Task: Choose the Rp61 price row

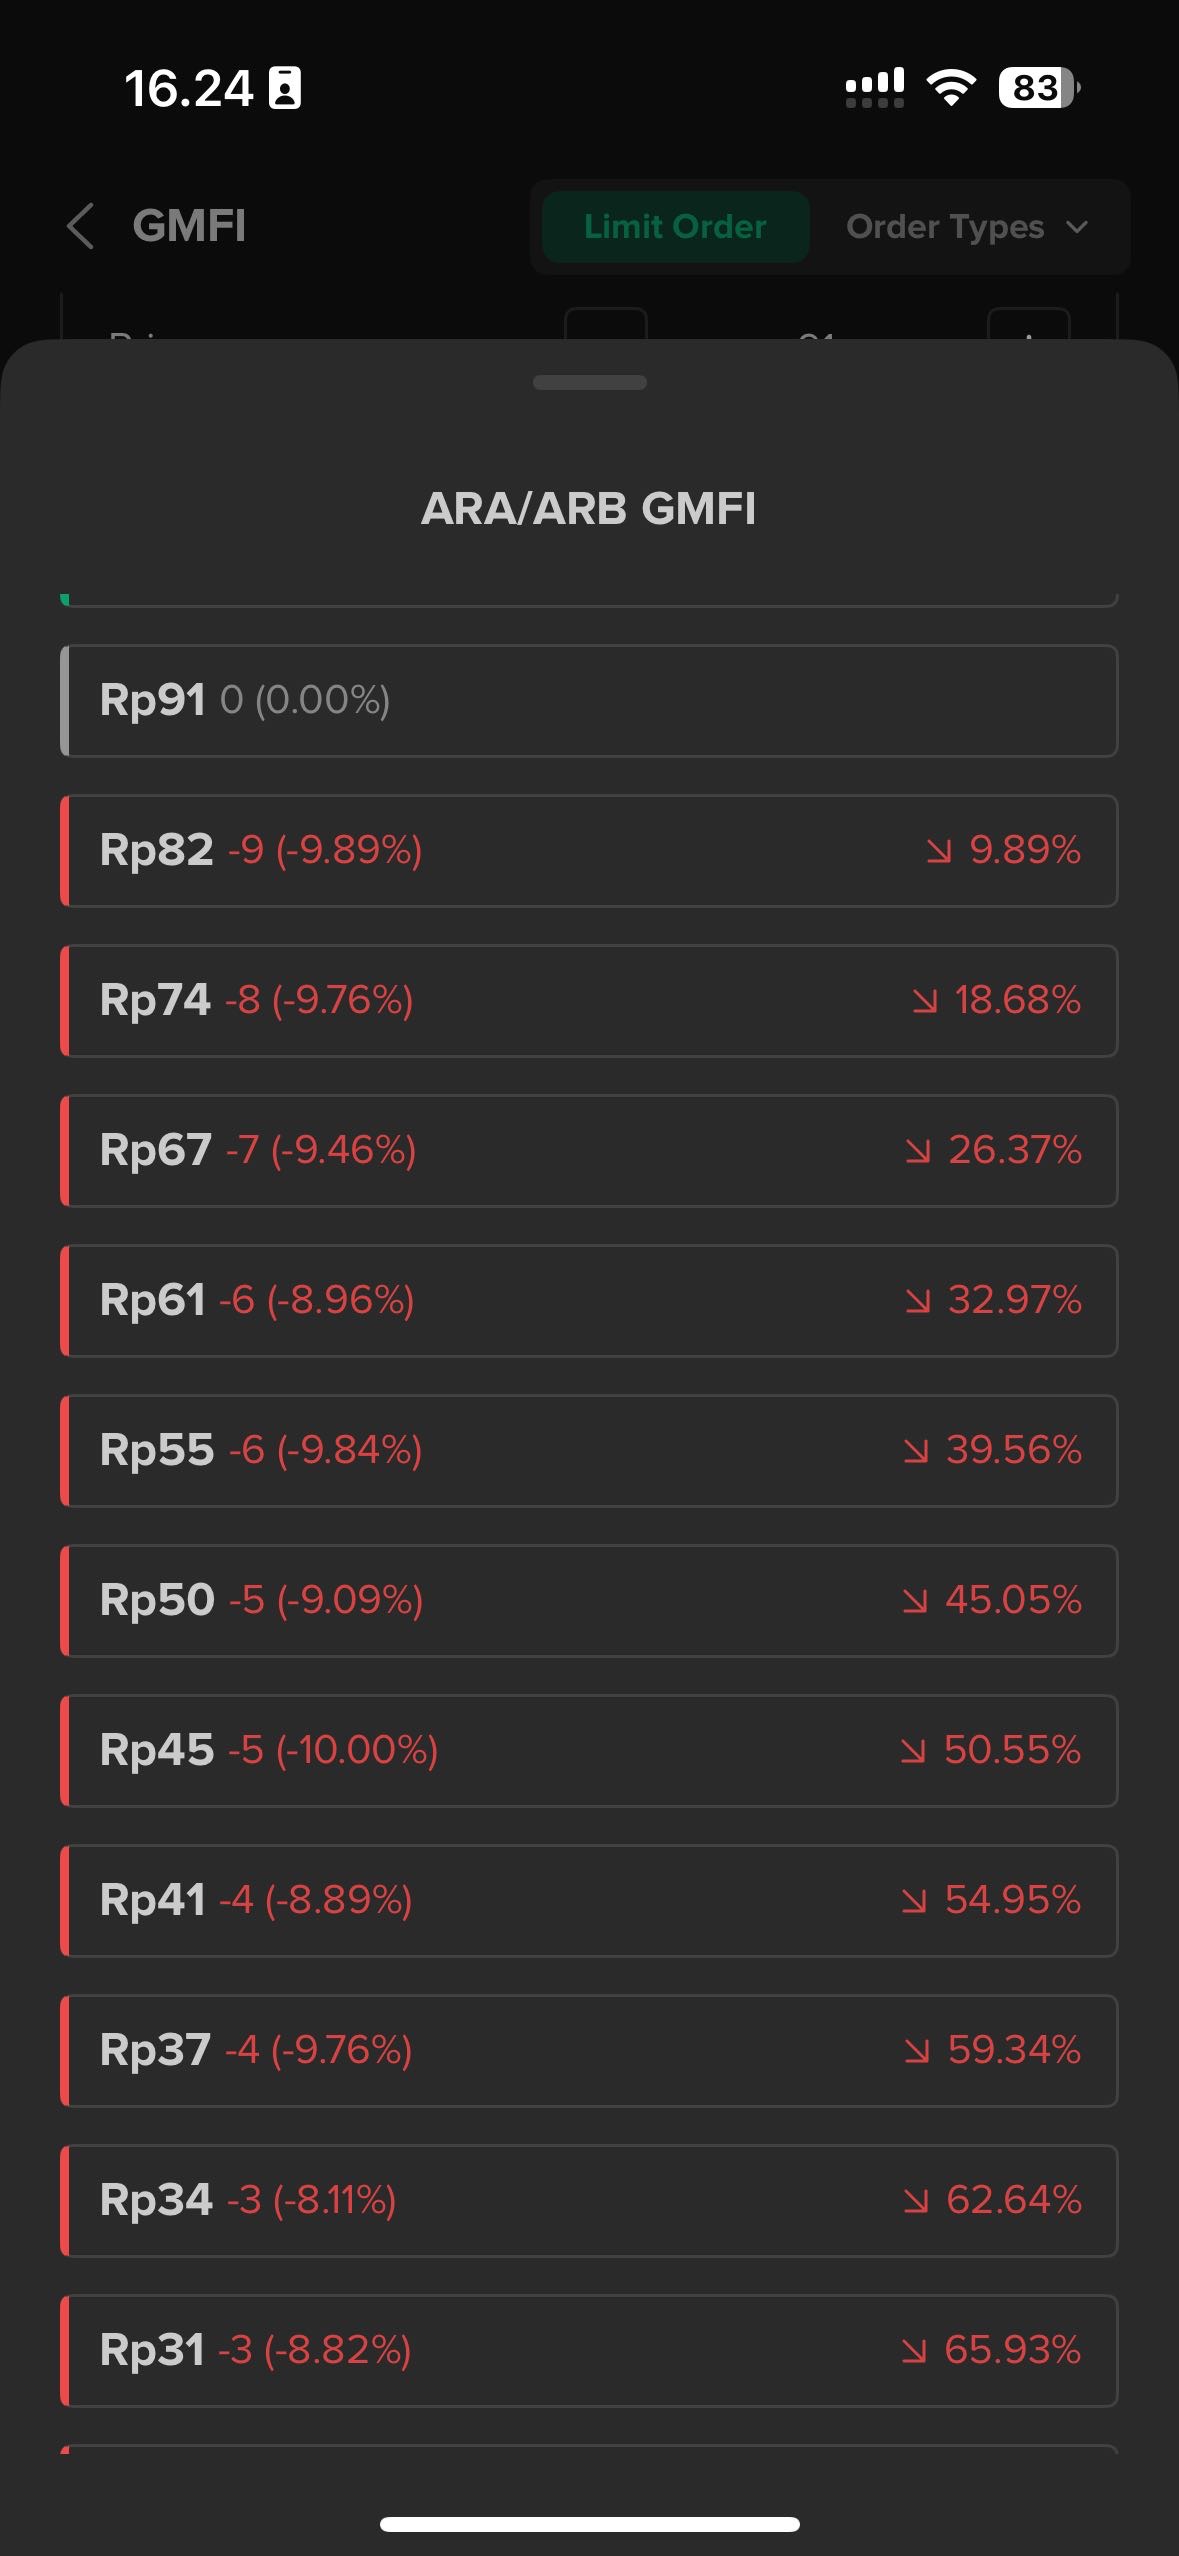Action: [589, 1301]
